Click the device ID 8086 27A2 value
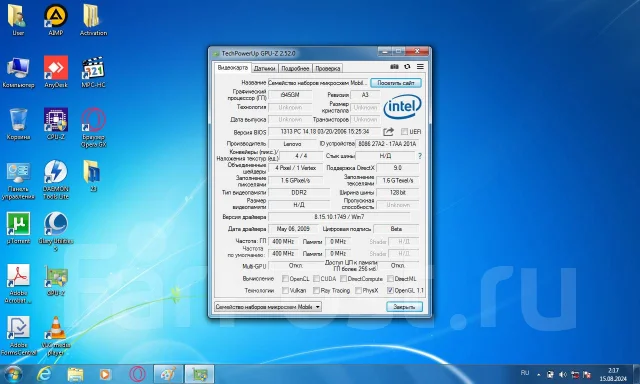This screenshot has height=384, width=640. click(387, 144)
